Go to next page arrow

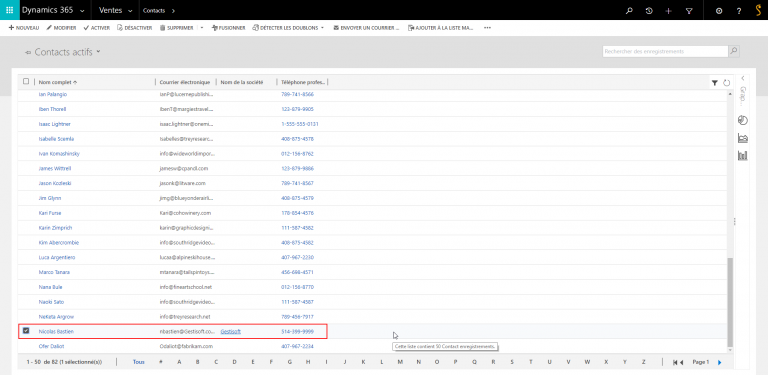pyautogui.click(x=720, y=362)
